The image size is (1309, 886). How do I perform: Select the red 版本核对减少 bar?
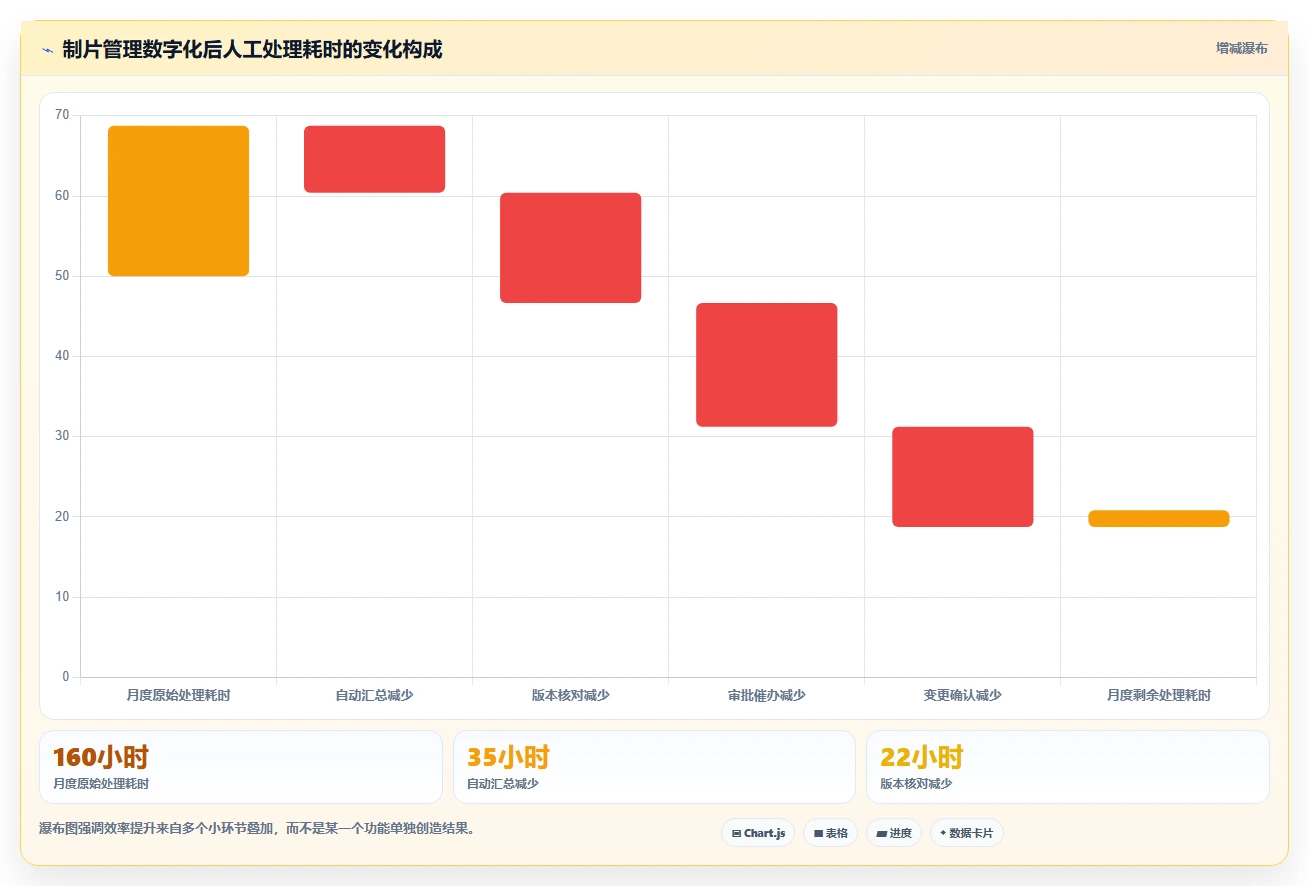tap(570, 248)
